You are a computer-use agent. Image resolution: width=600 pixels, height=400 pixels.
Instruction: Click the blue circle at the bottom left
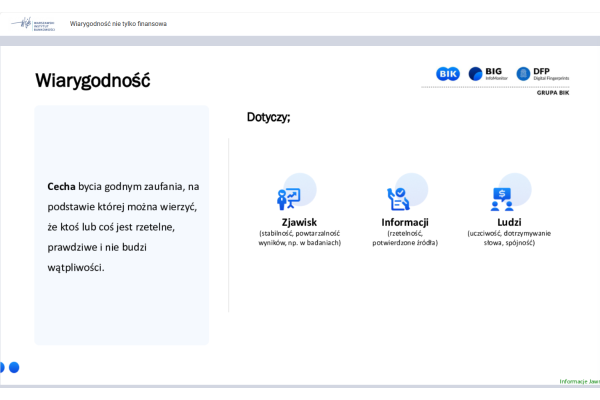pos(14,367)
